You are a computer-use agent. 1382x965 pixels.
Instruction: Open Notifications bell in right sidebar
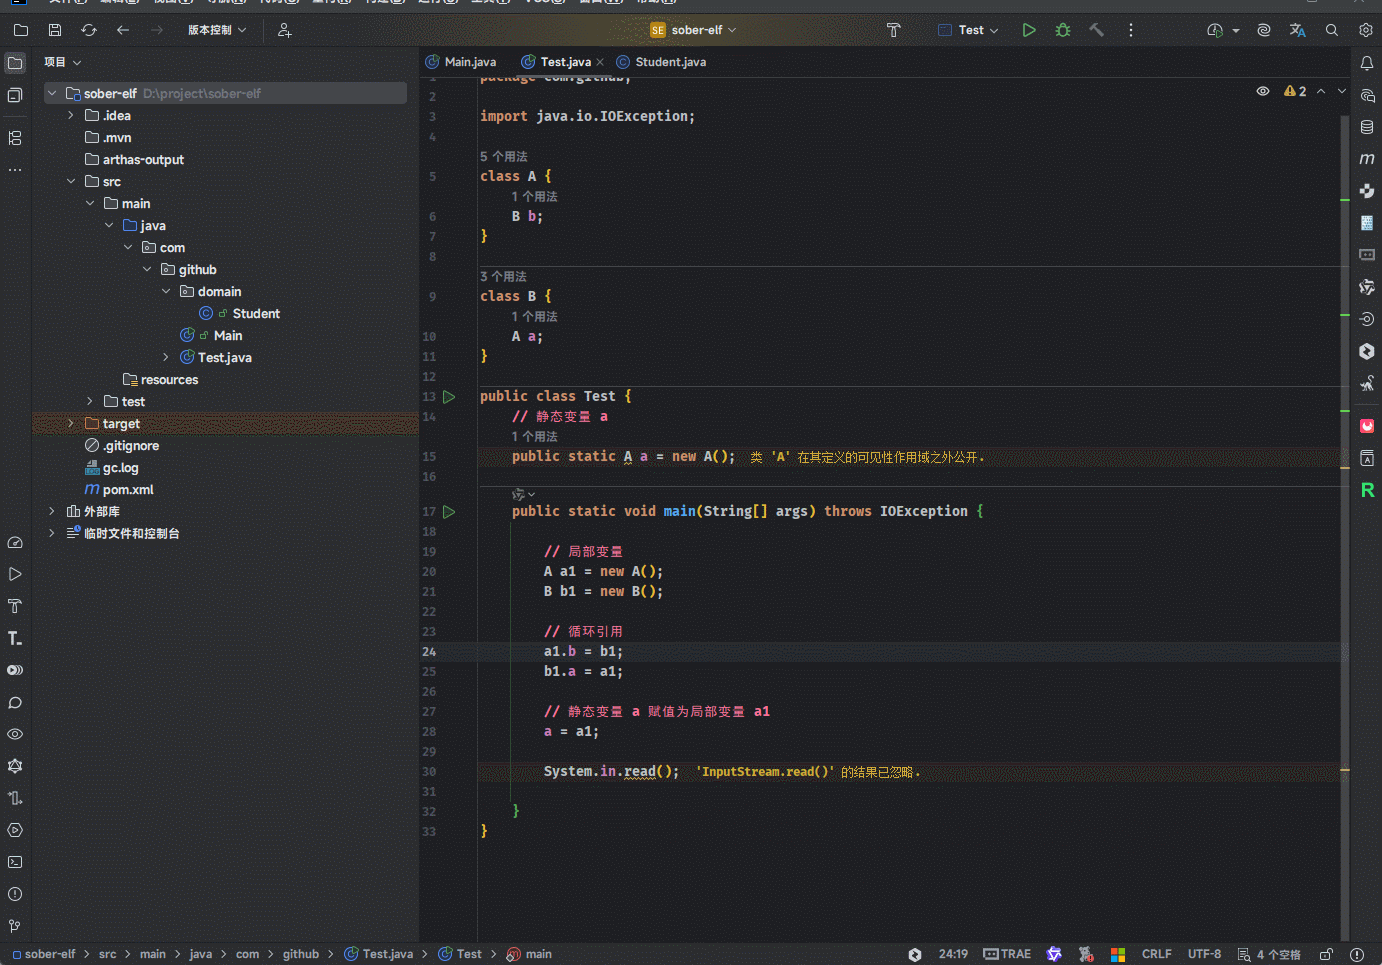[1366, 63]
